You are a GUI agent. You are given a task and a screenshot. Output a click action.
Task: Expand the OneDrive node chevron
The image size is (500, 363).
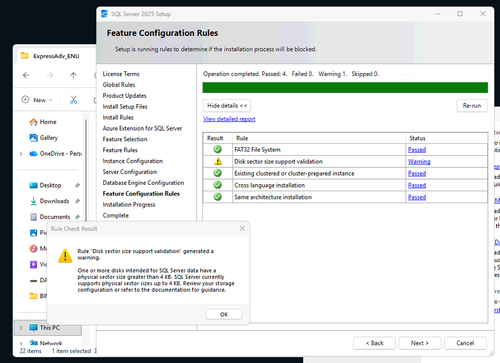tap(21, 154)
